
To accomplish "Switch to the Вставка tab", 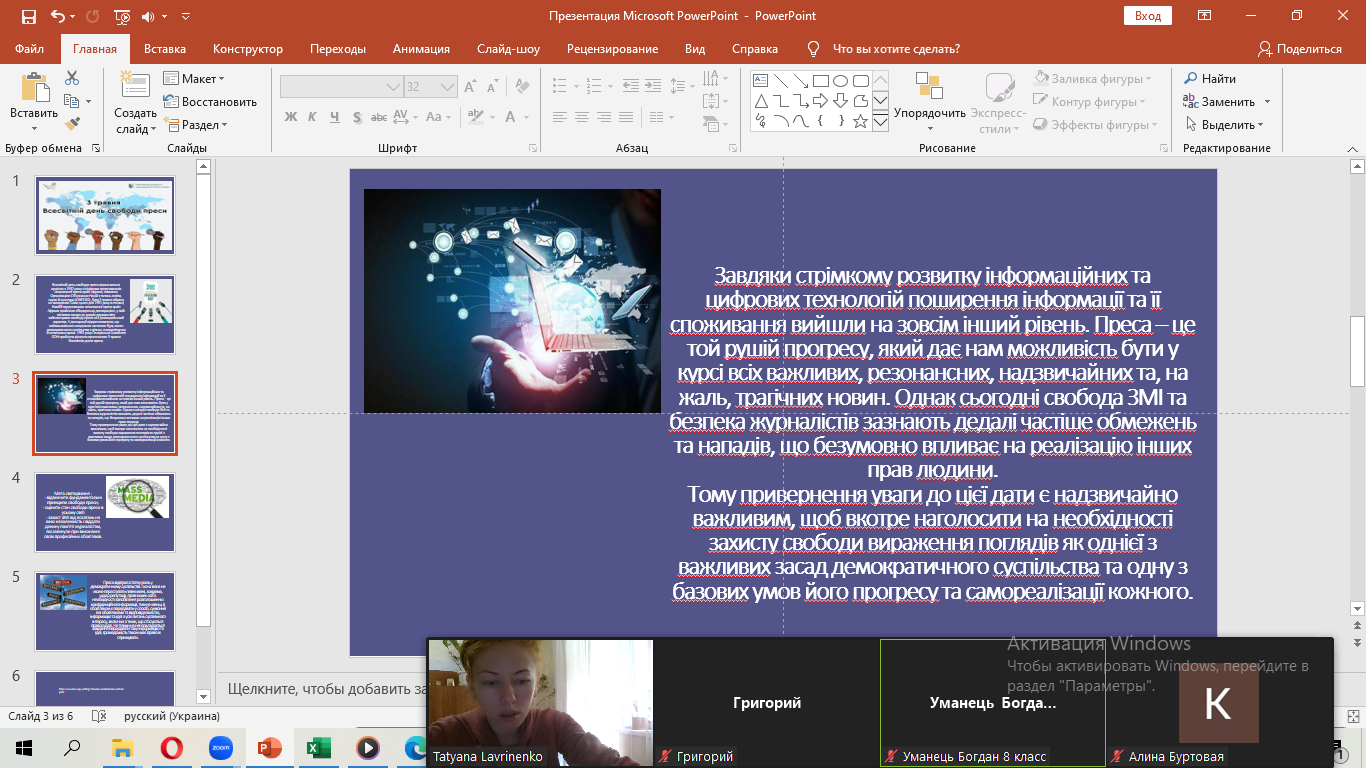I will (165, 48).
